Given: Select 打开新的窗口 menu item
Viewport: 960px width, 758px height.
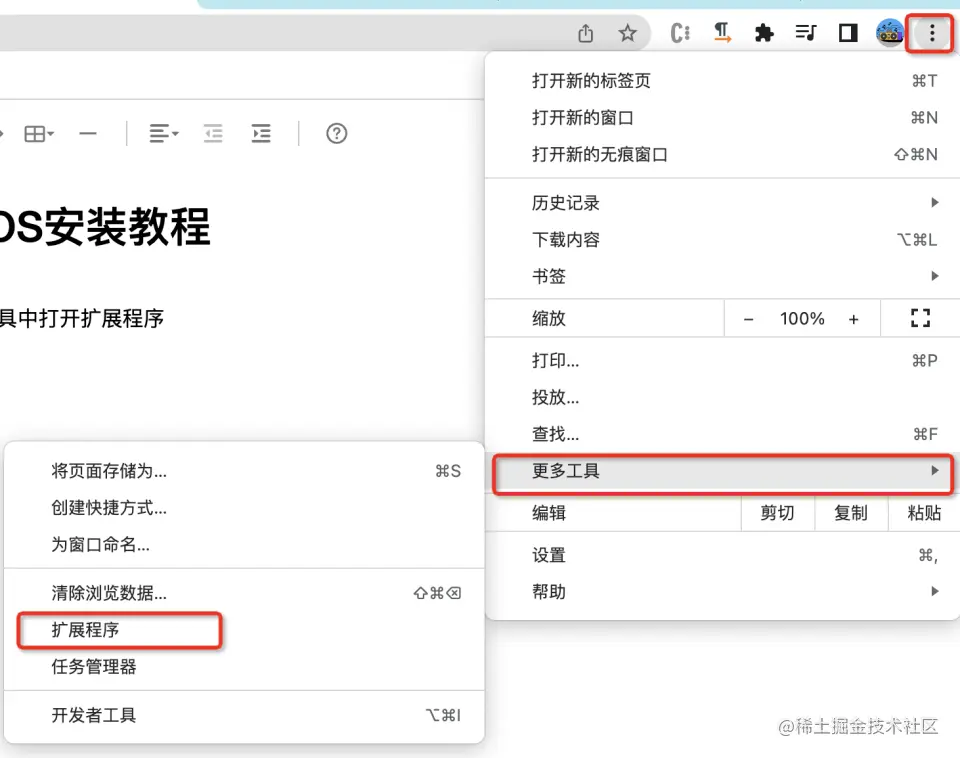Looking at the screenshot, I should pos(722,118).
